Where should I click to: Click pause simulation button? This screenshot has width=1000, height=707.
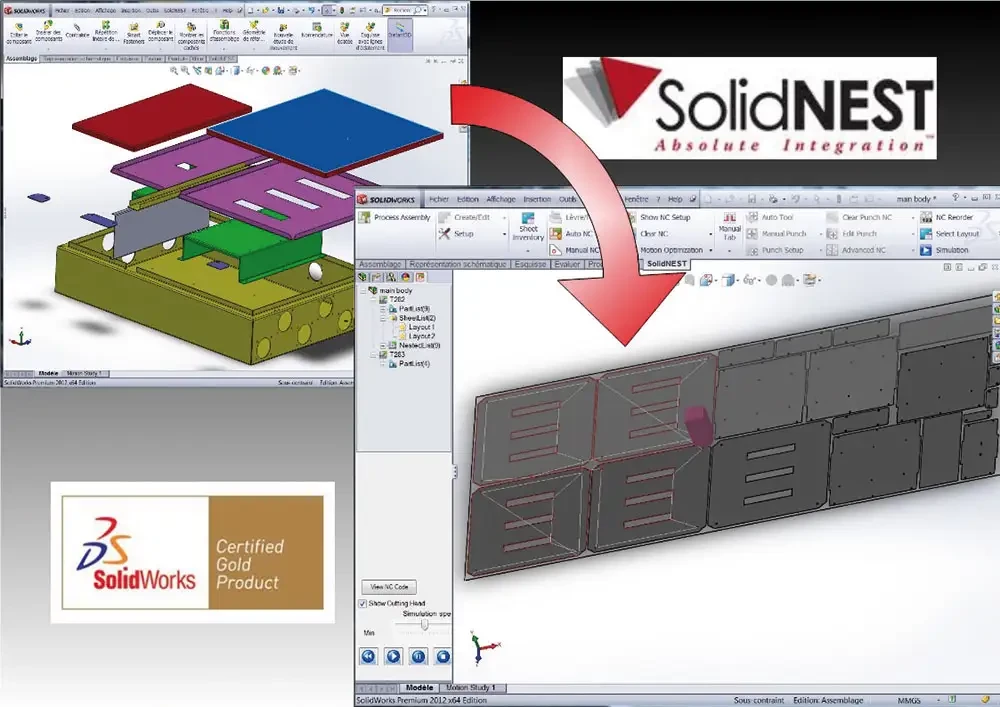coord(418,656)
